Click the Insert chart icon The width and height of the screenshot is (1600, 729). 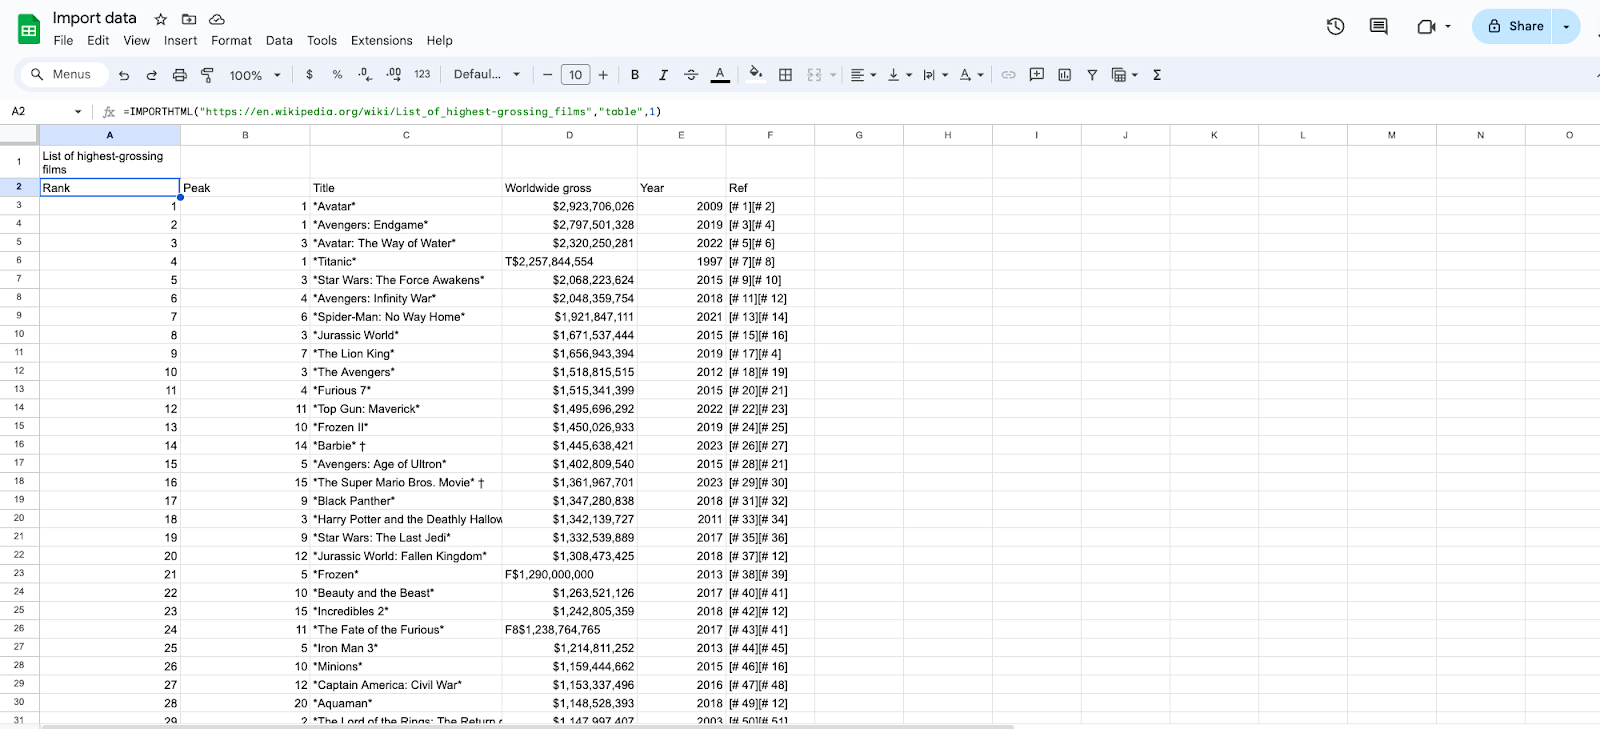(1065, 75)
